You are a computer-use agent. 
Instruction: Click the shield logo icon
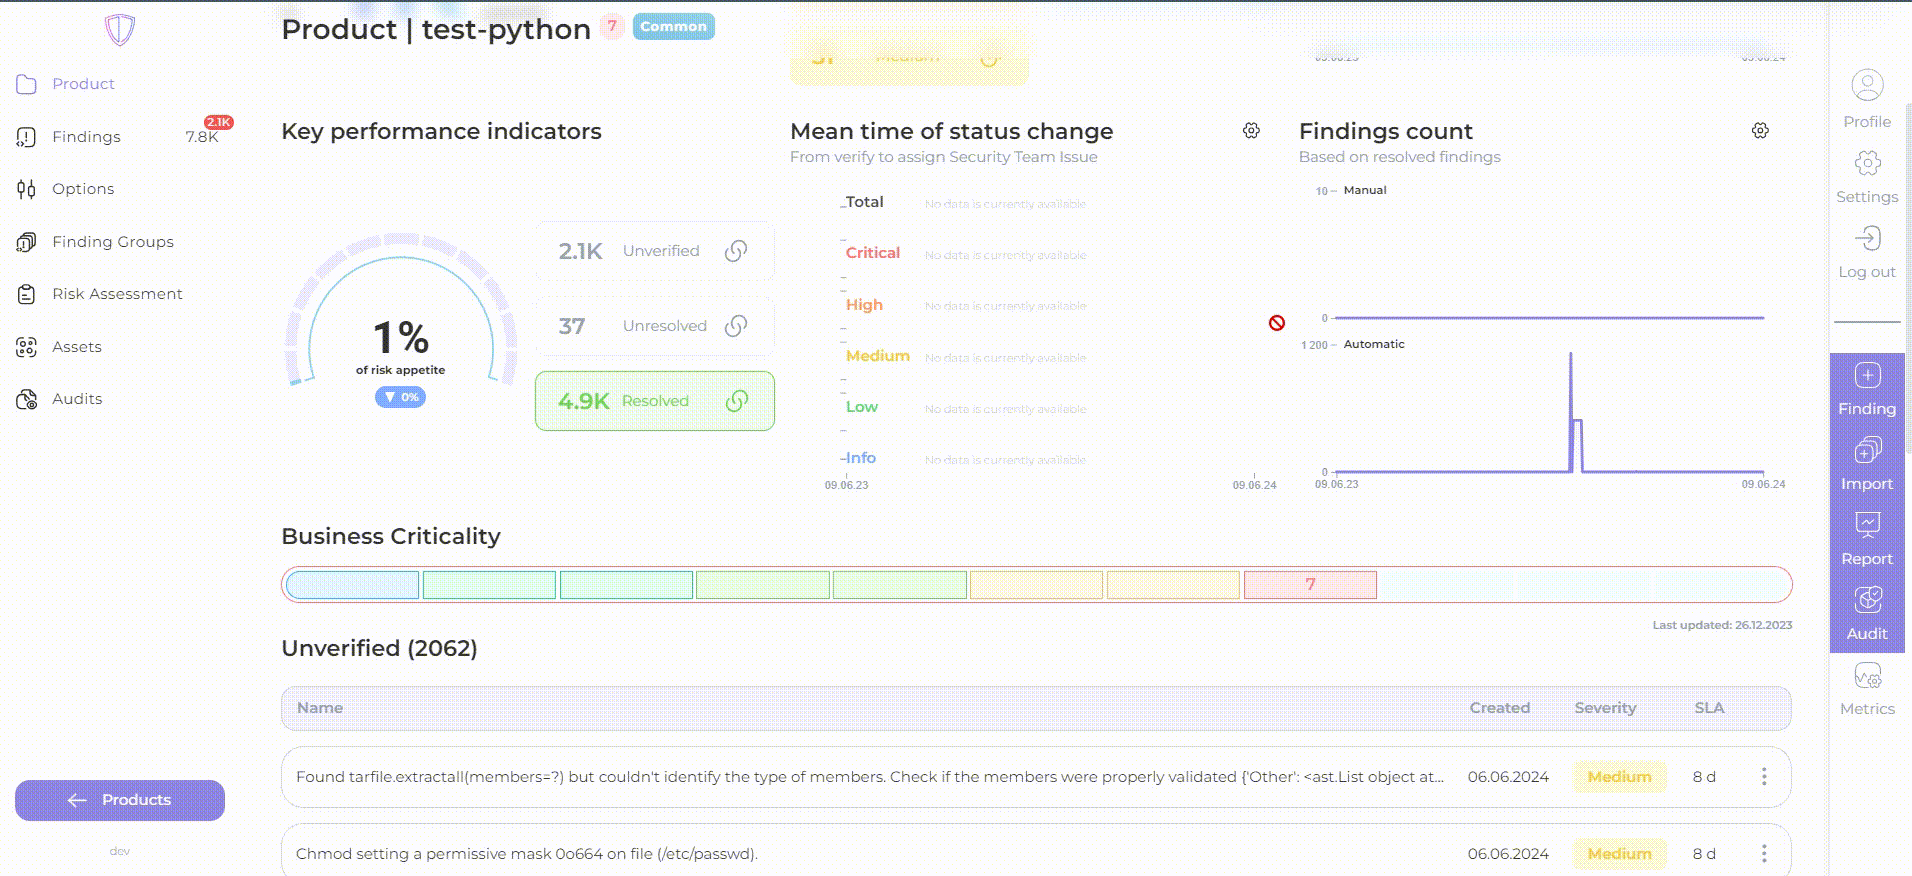(x=120, y=30)
